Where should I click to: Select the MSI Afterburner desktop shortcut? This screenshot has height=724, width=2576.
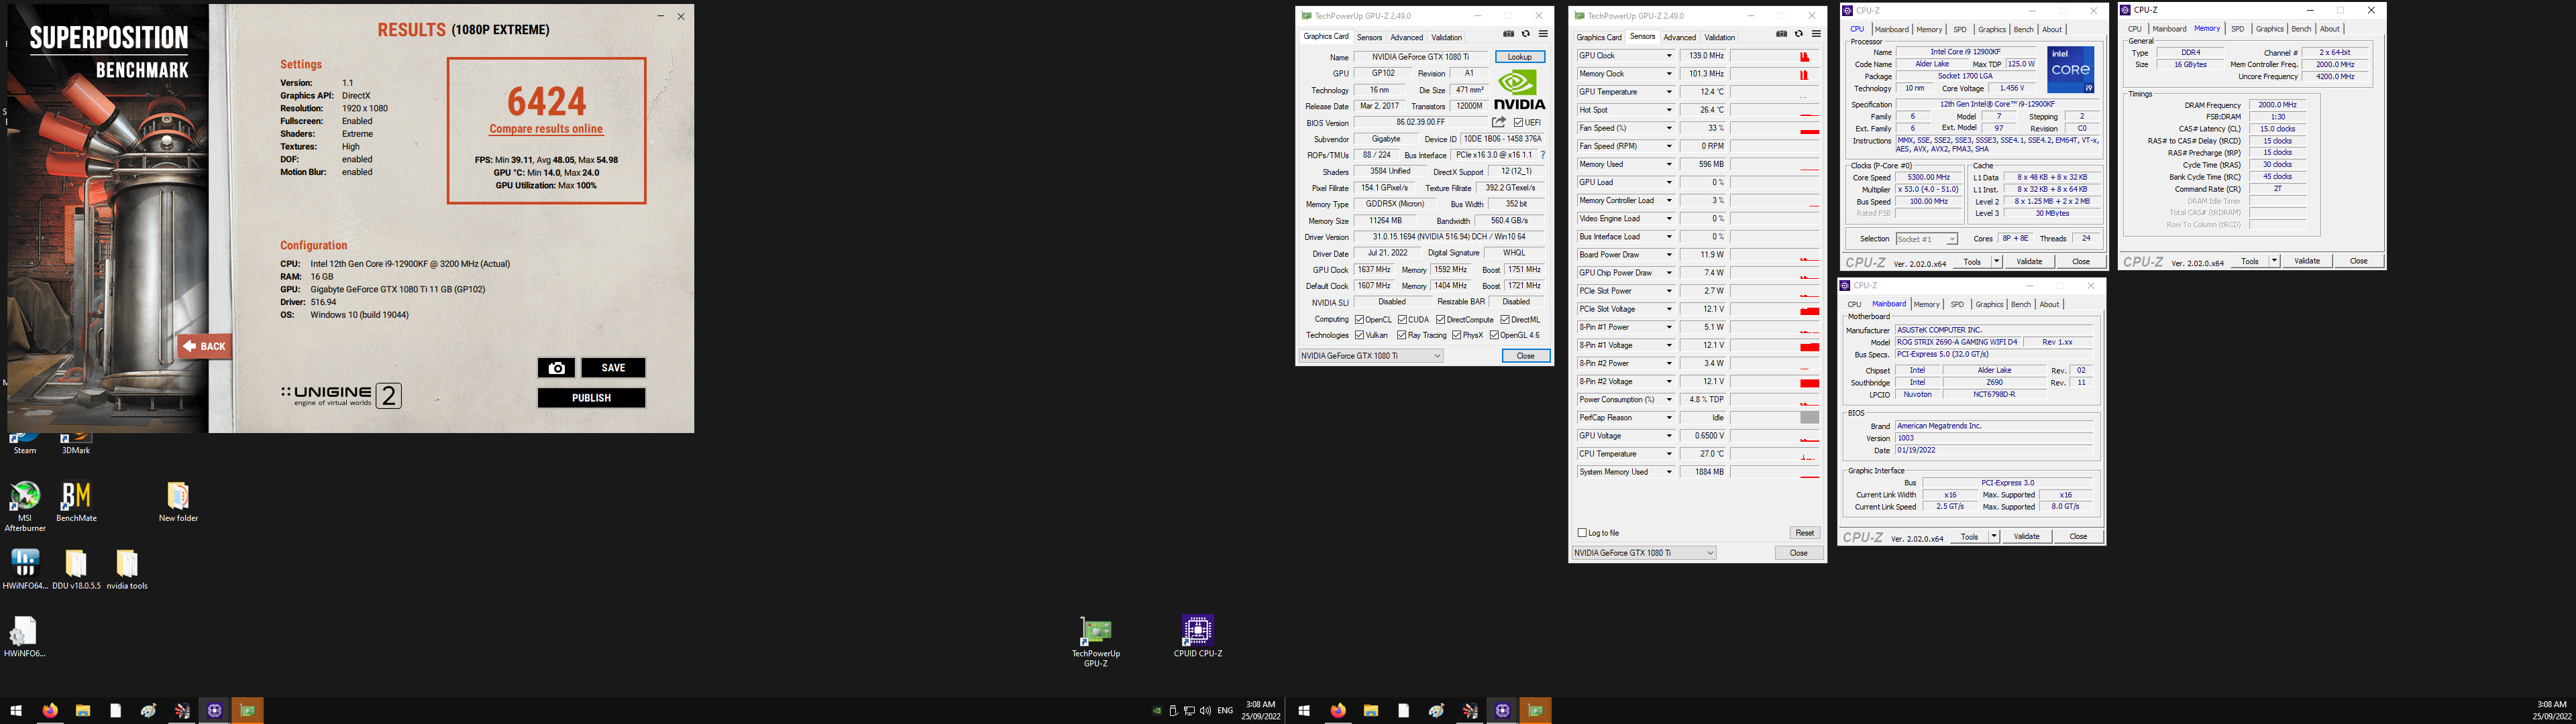[x=25, y=507]
